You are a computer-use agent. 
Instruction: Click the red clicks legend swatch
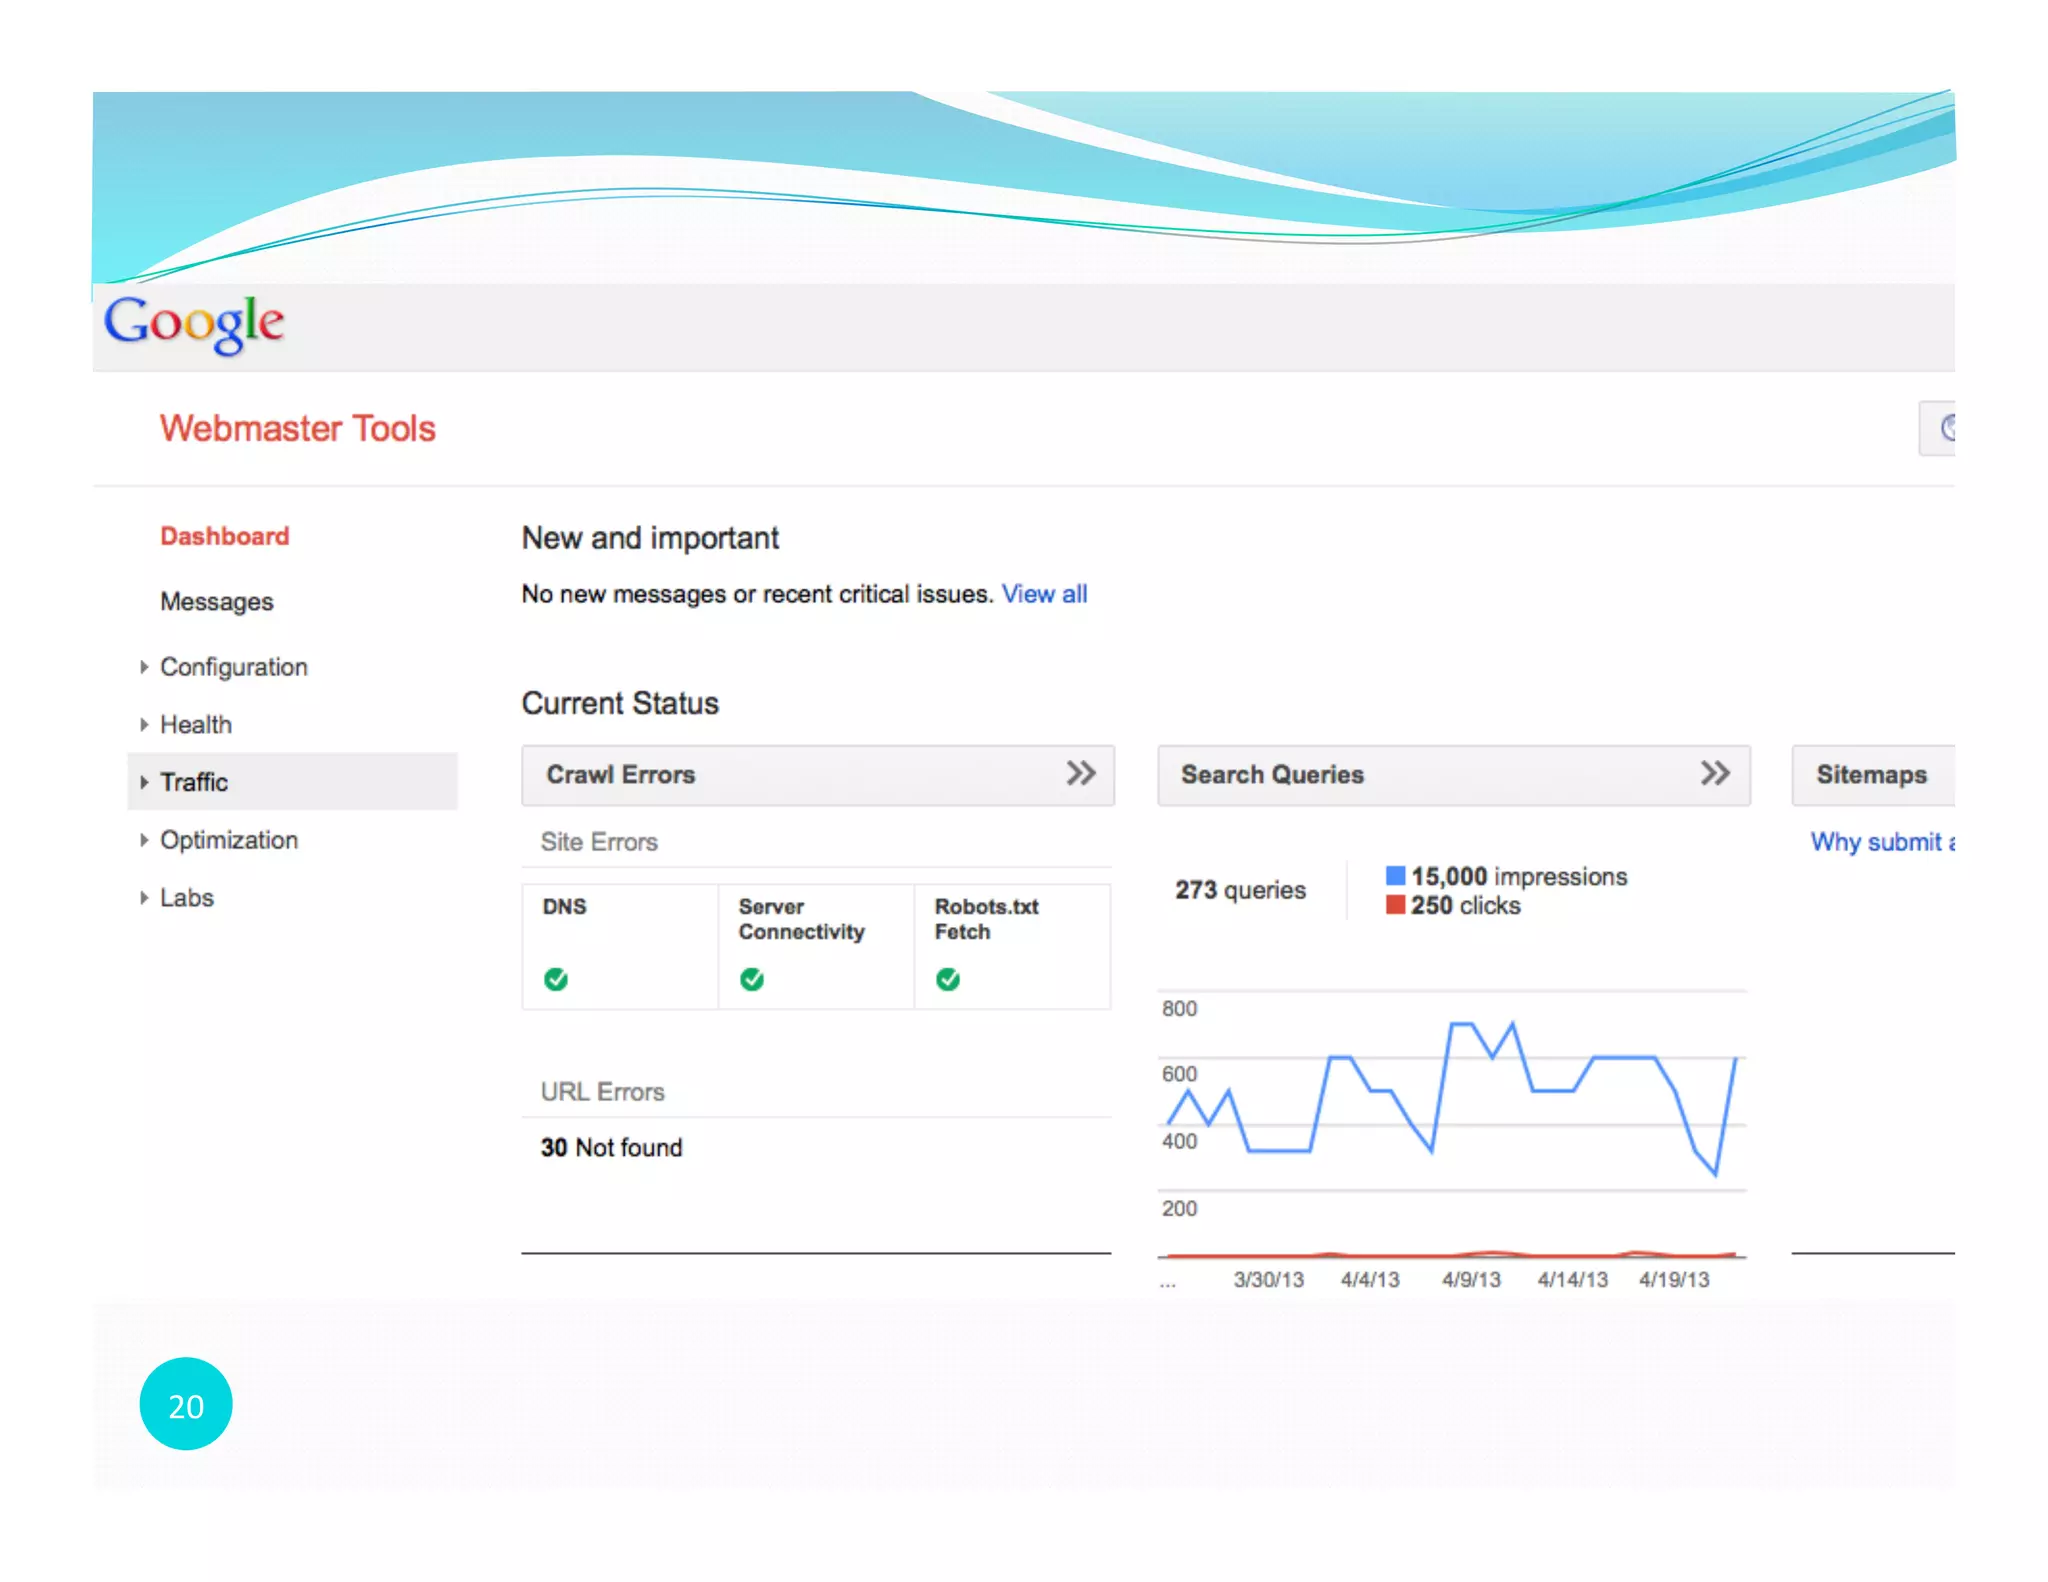tap(1395, 905)
